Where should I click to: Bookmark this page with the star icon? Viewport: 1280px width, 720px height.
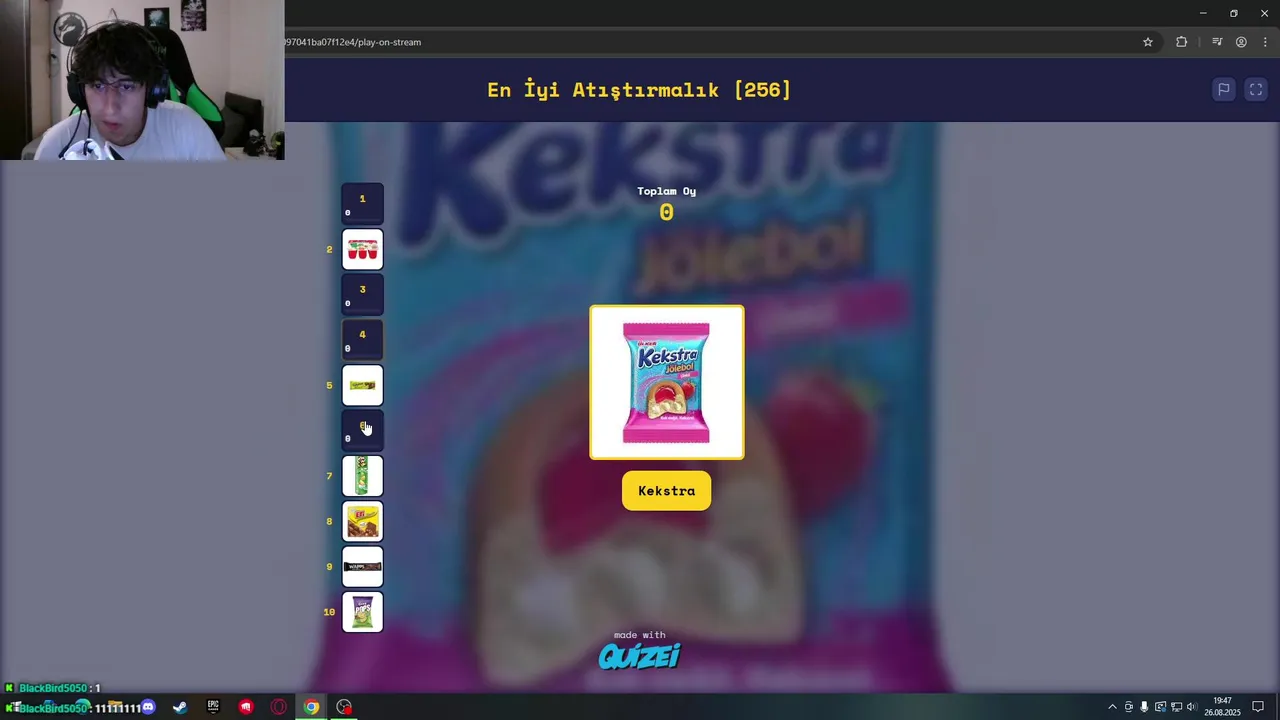[1148, 42]
